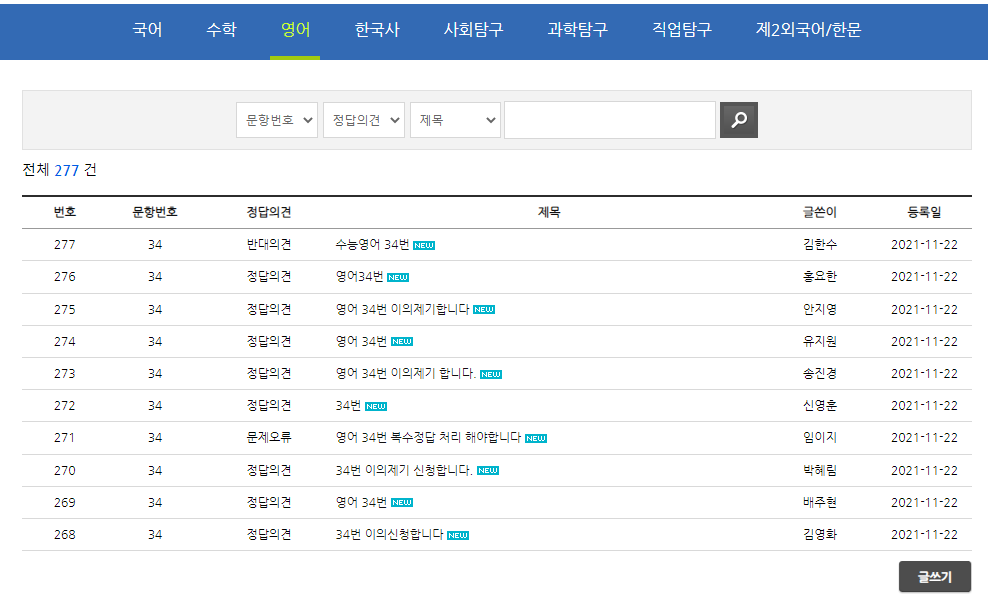Open the 제목 search-field dropdown
Viewport: 988px width, 606px height.
455,120
